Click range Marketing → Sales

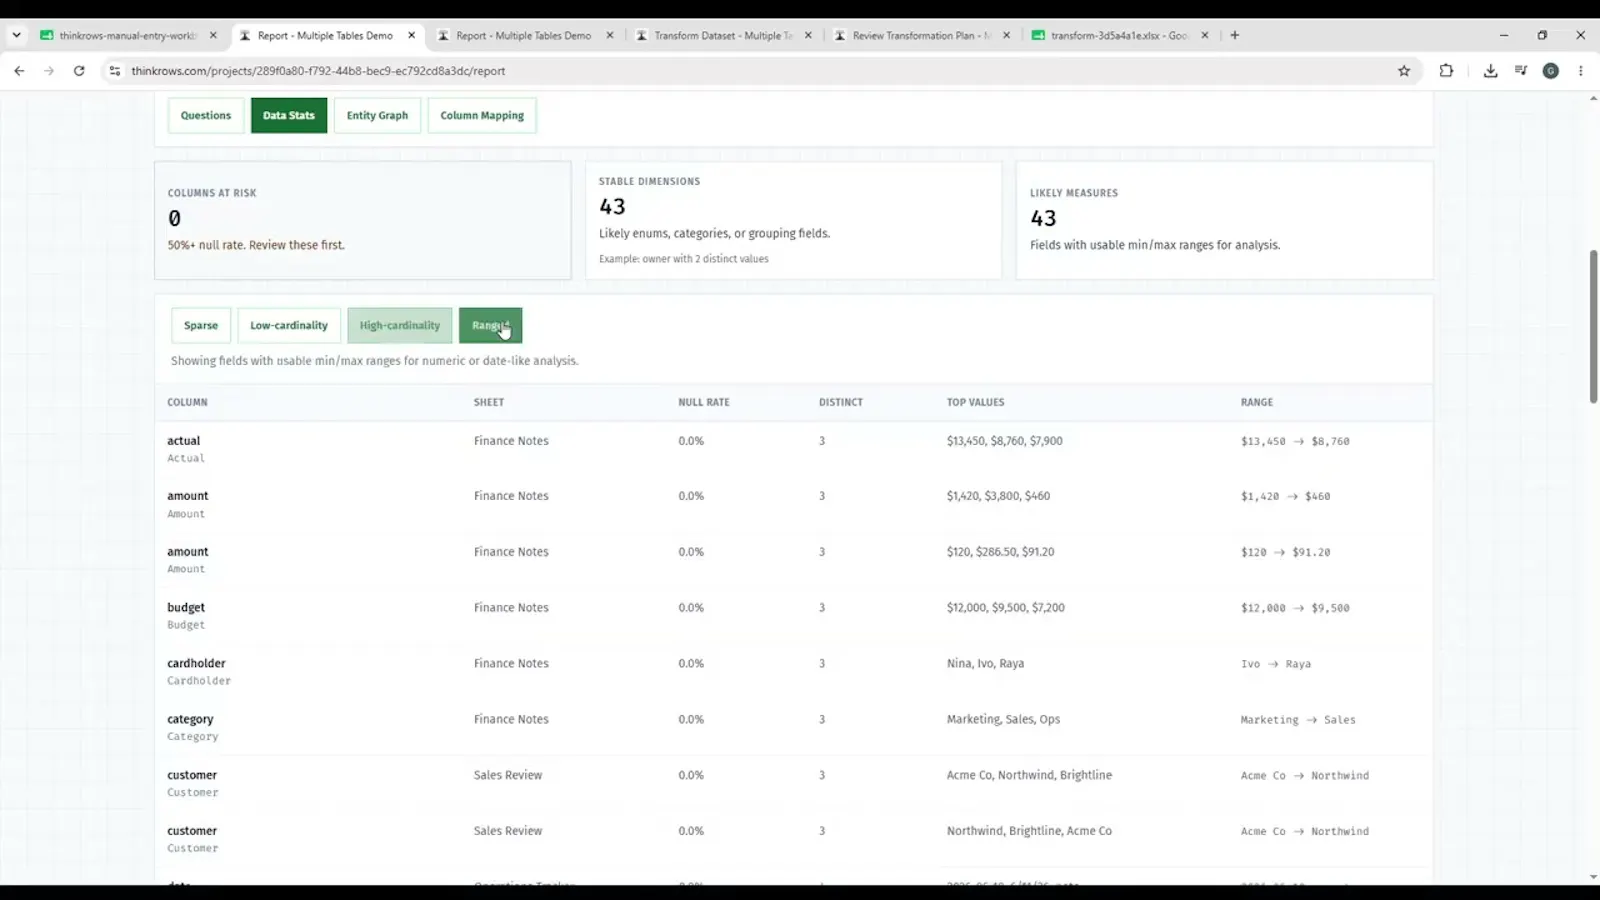coord(1298,720)
